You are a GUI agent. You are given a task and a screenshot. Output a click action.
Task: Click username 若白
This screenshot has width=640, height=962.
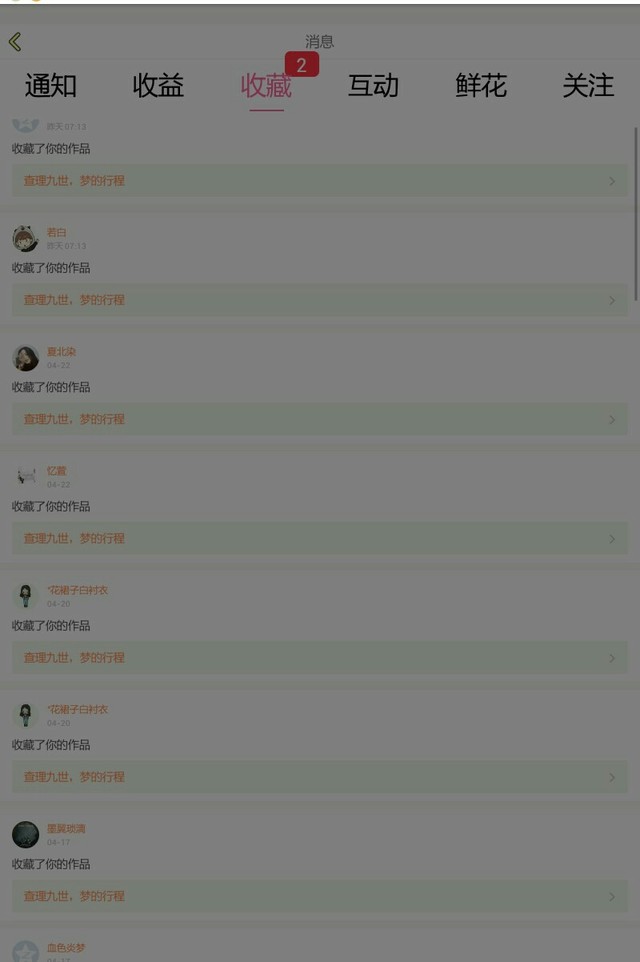click(56, 232)
